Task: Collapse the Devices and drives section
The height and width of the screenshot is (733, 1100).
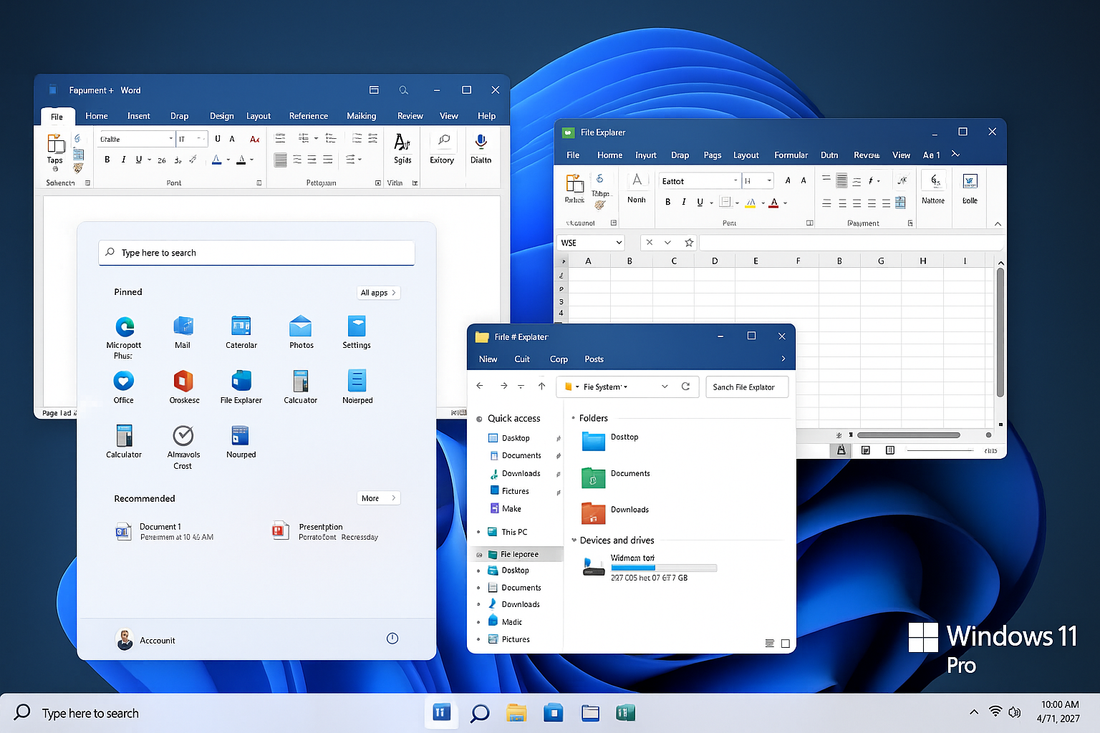Action: tap(573, 540)
